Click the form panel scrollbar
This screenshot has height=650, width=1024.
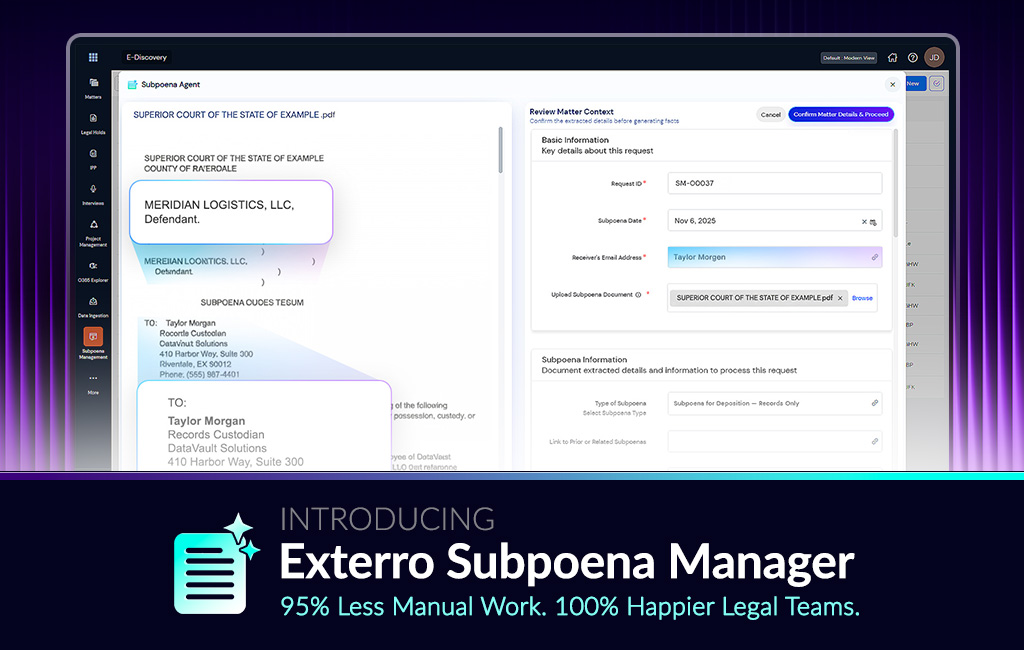coord(895,183)
